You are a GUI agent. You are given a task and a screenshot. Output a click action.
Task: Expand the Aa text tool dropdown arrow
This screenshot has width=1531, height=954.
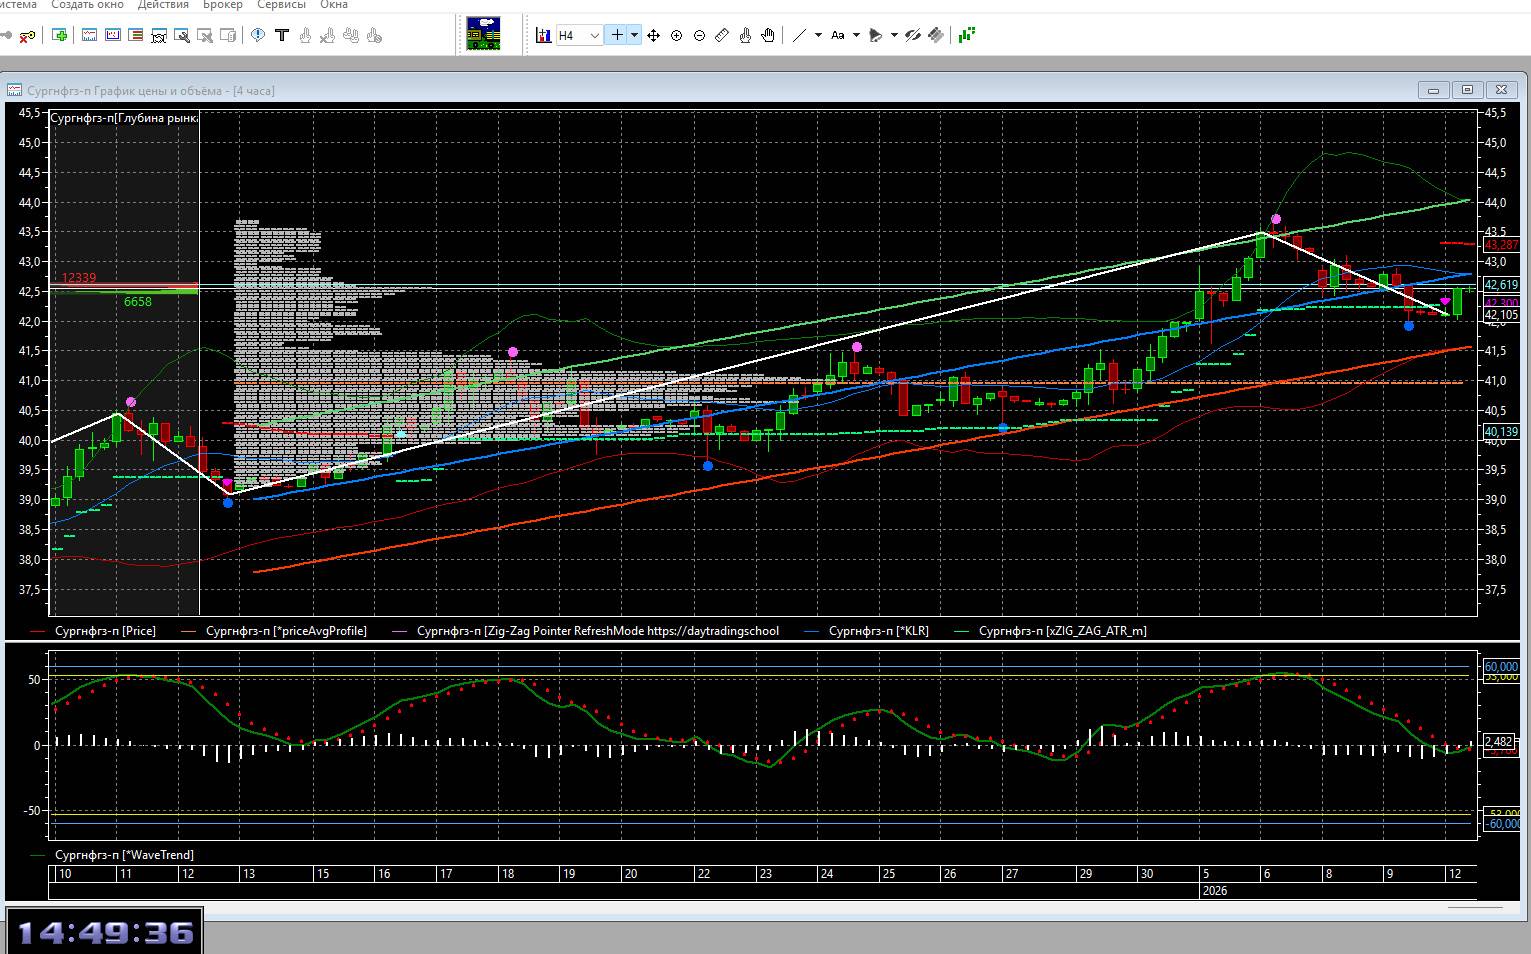pyautogui.click(x=856, y=35)
